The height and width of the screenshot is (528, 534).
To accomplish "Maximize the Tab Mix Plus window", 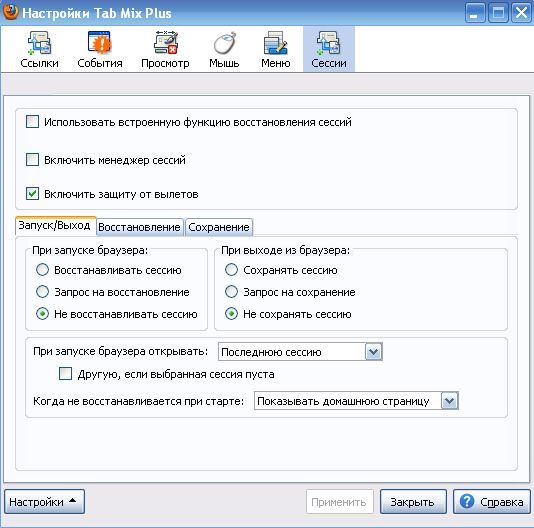I will point(498,13).
